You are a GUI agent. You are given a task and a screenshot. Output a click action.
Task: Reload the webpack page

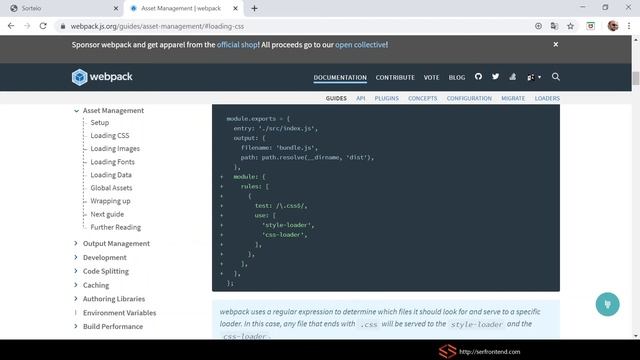click(43, 26)
